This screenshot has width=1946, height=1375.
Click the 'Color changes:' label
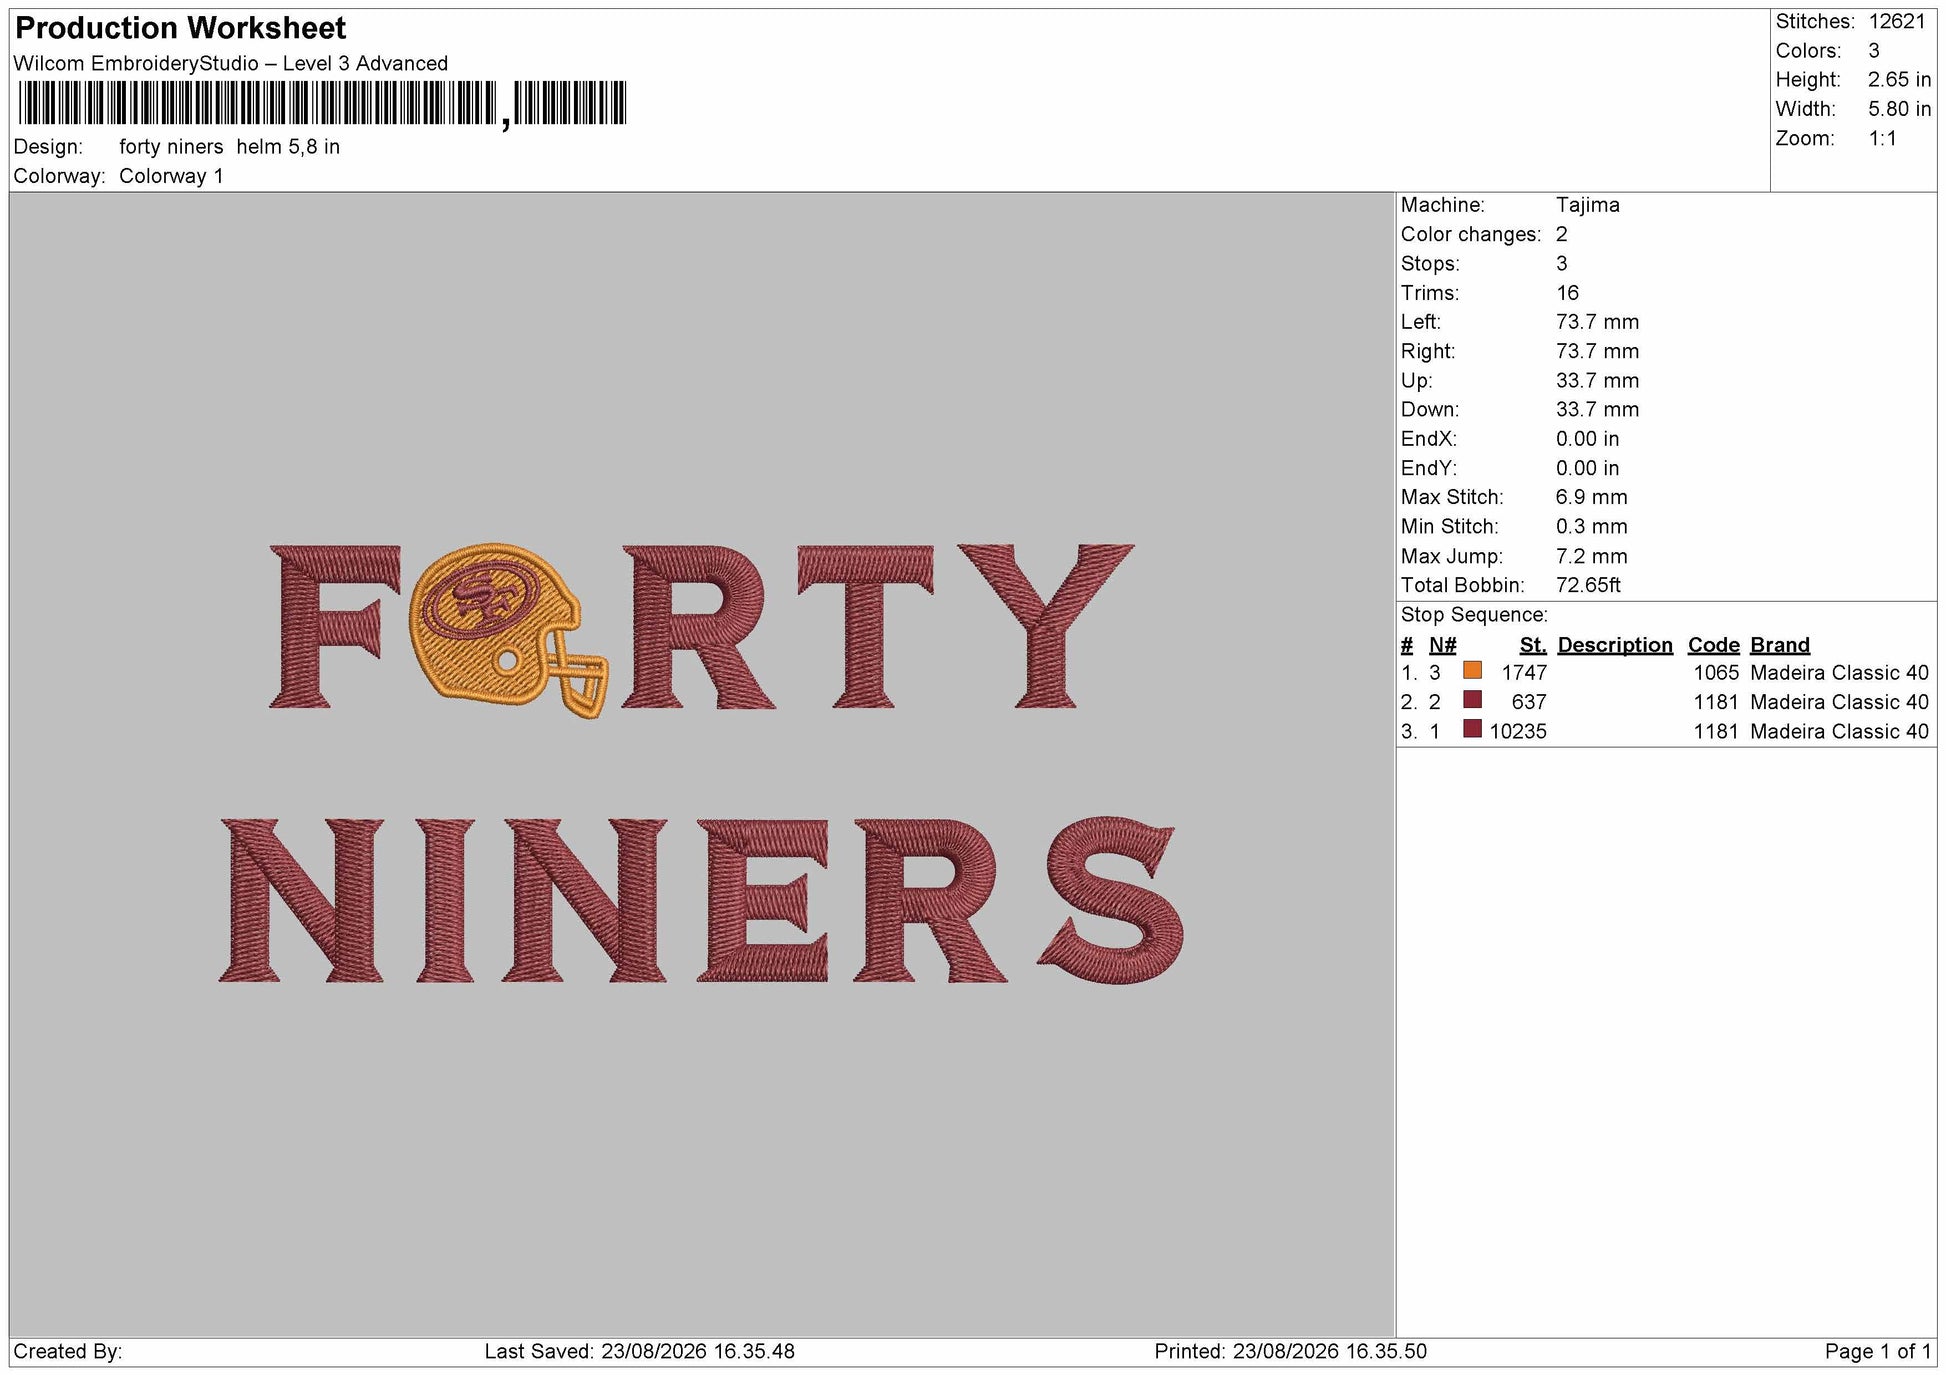[x=1470, y=235]
